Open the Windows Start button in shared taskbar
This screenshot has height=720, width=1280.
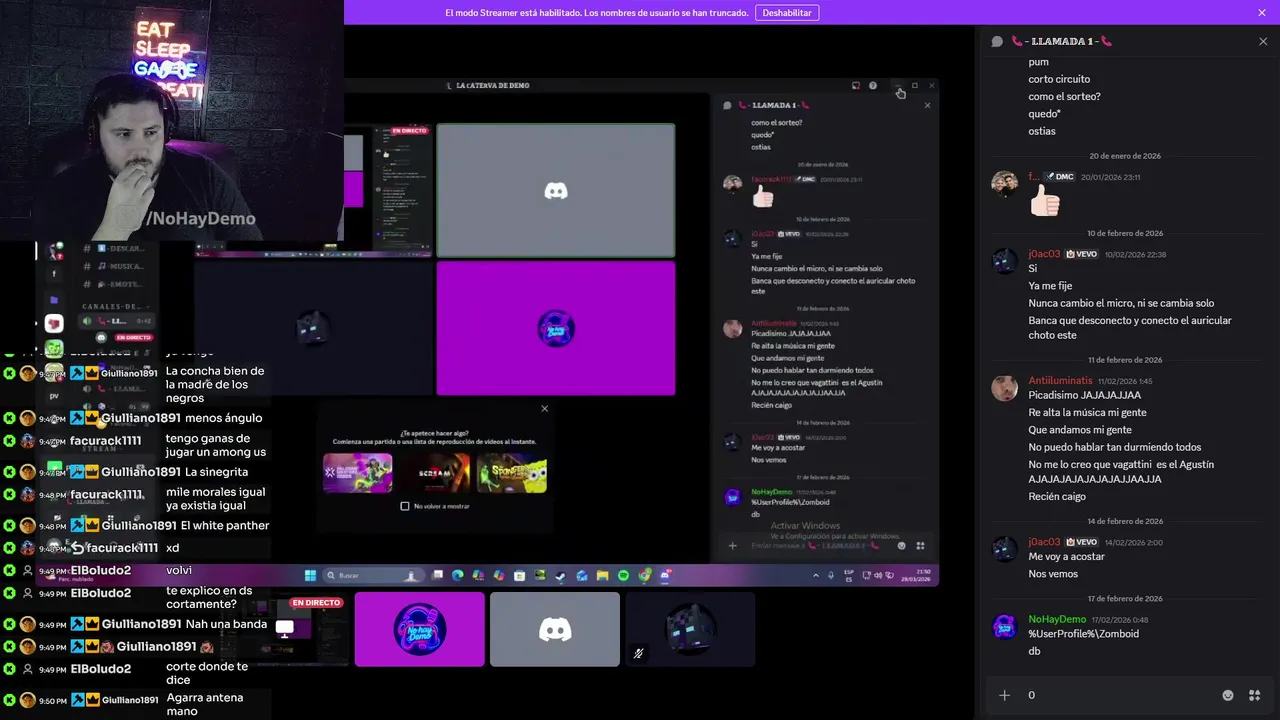point(310,576)
